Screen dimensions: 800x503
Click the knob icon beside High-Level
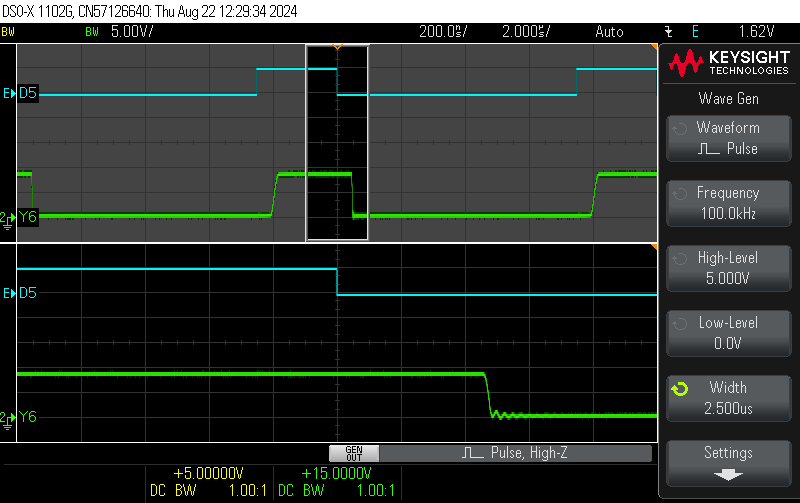(680, 258)
